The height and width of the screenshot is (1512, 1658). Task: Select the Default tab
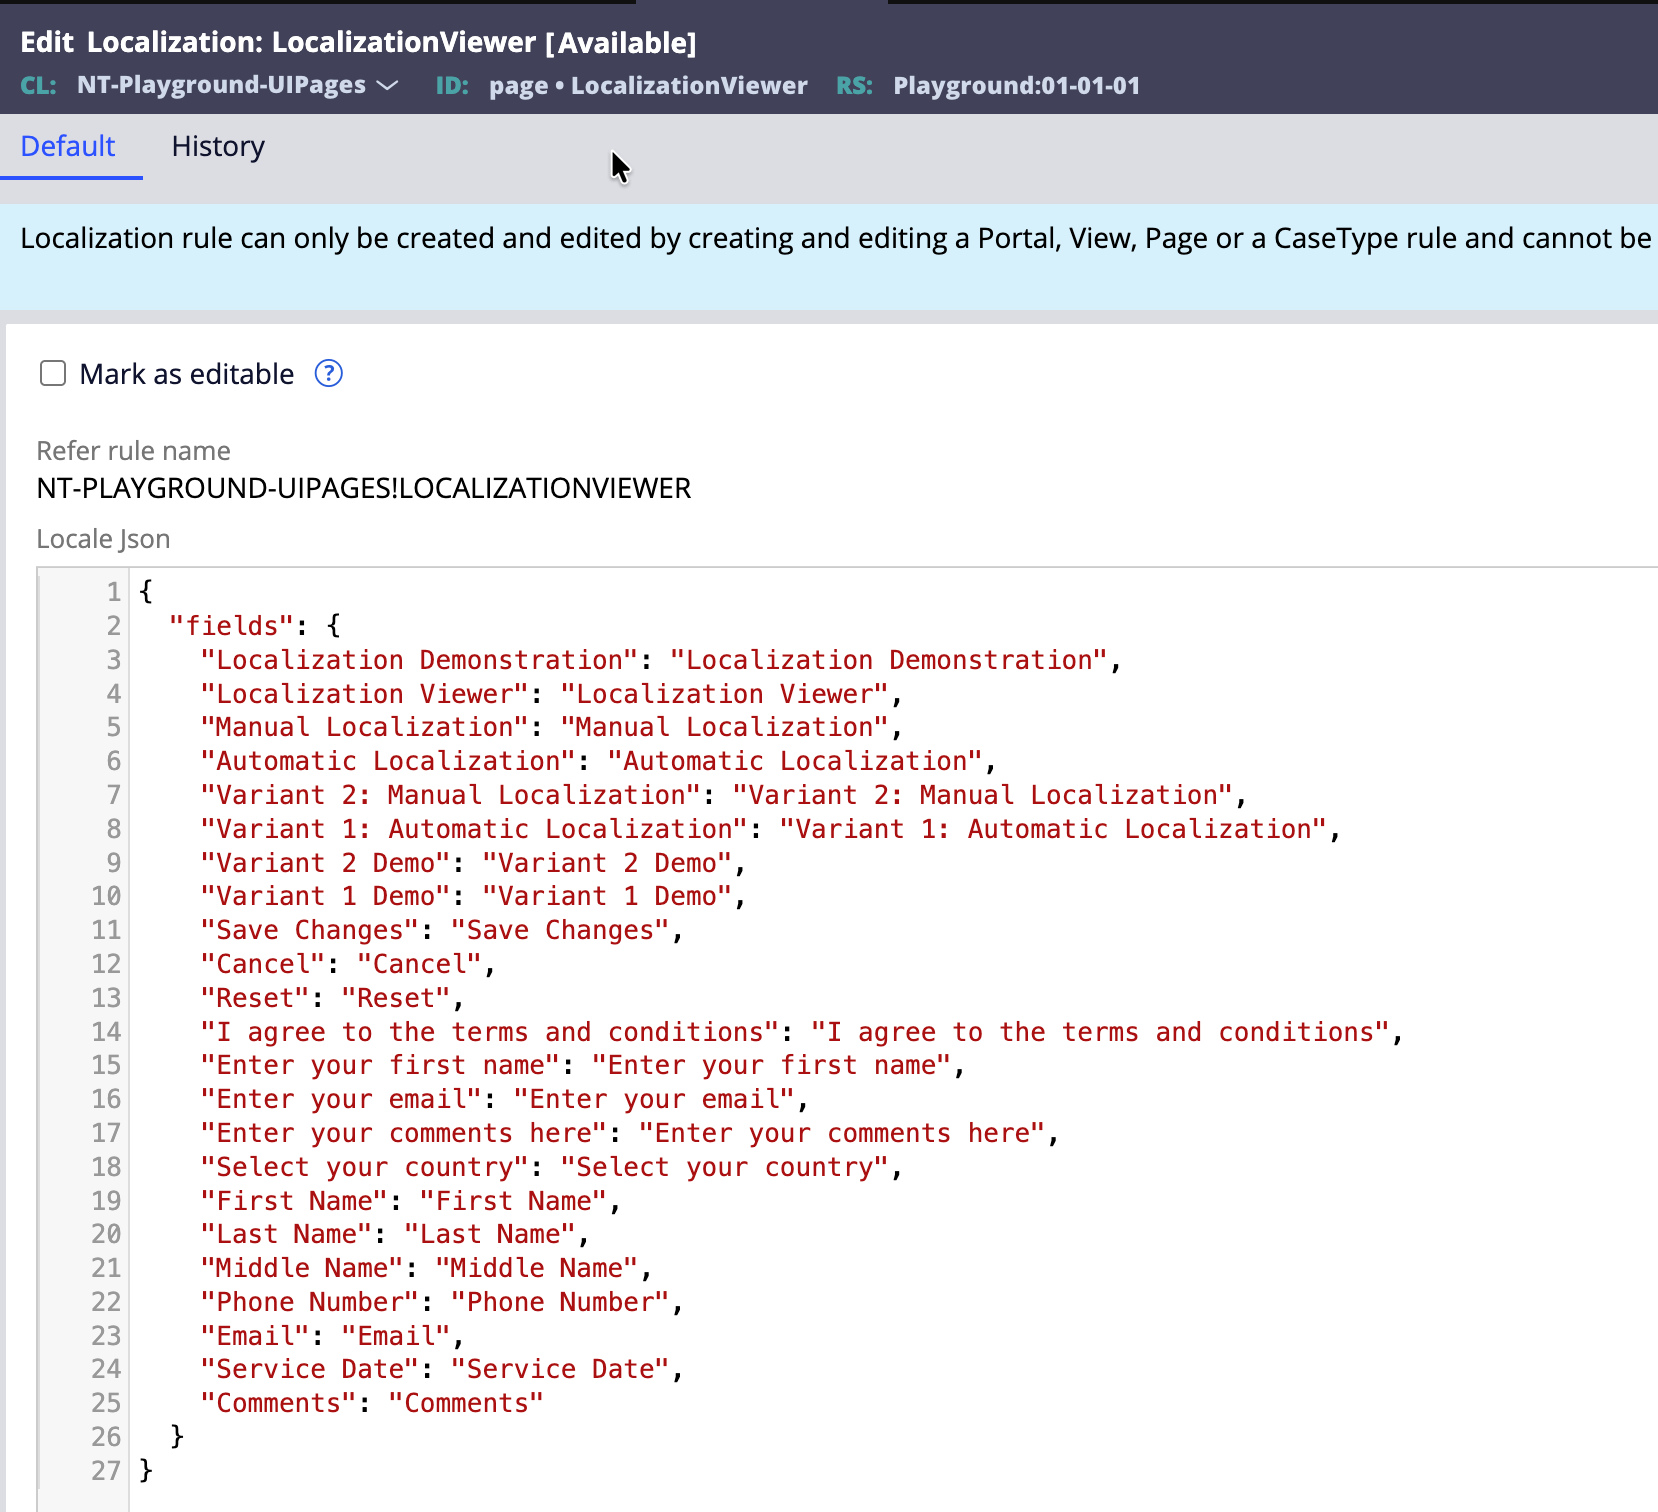click(x=68, y=147)
